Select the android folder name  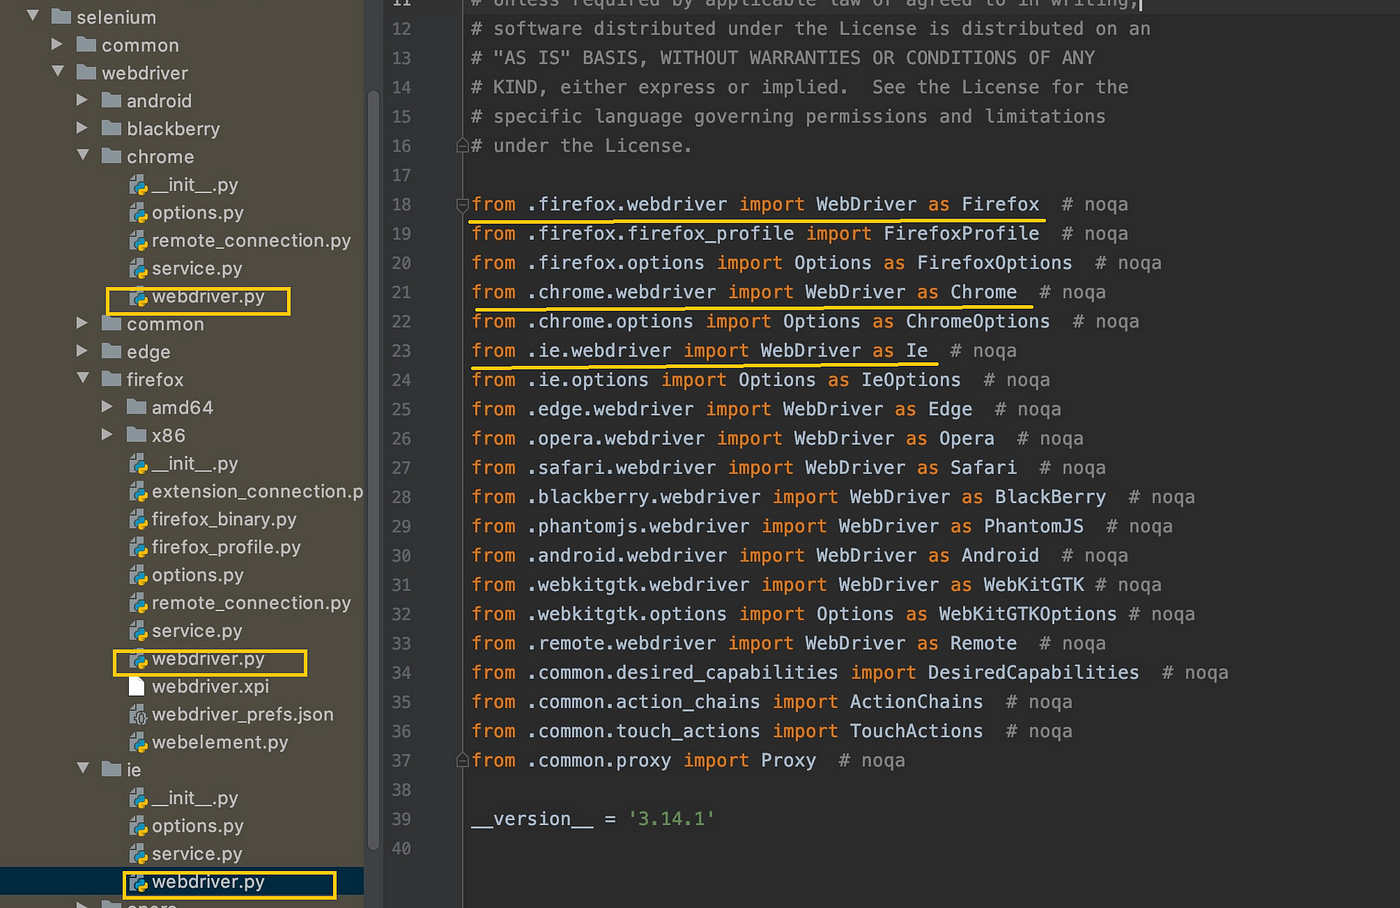[159, 101]
